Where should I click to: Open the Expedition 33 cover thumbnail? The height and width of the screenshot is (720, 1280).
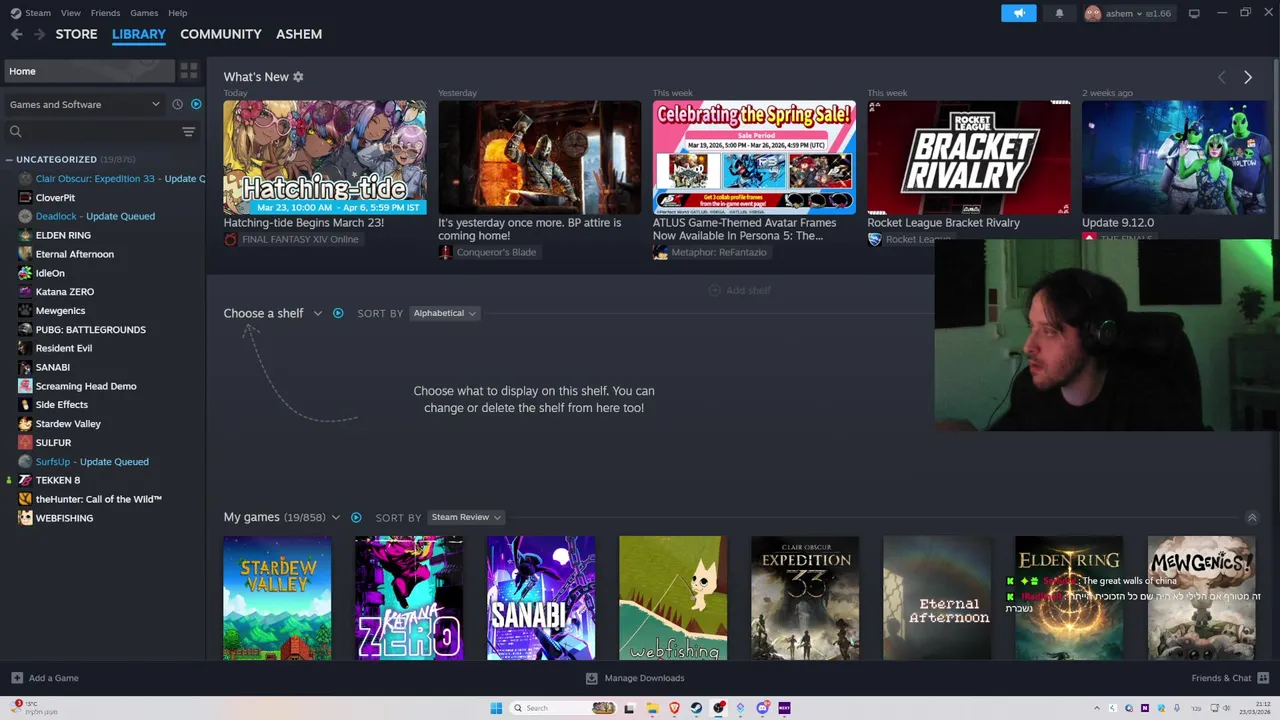pos(805,598)
